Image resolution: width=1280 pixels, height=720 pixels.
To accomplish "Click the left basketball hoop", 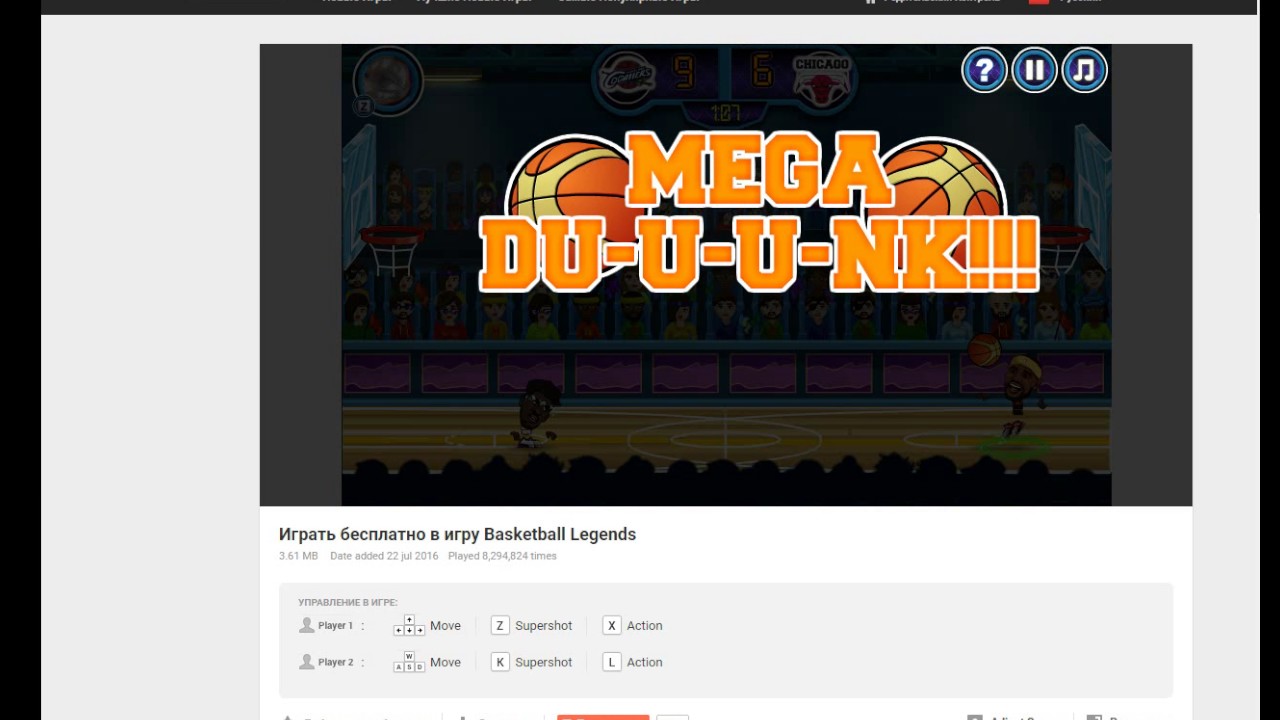I will (x=391, y=249).
